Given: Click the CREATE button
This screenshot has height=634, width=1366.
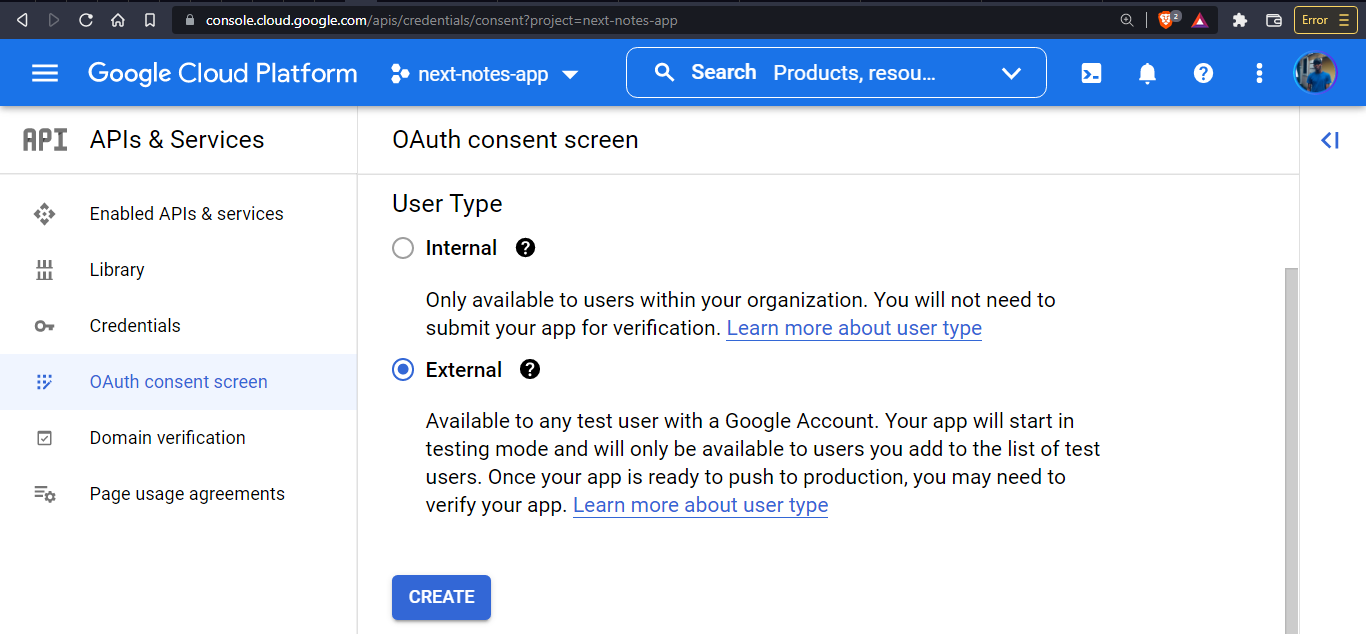Looking at the screenshot, I should pyautogui.click(x=441, y=597).
